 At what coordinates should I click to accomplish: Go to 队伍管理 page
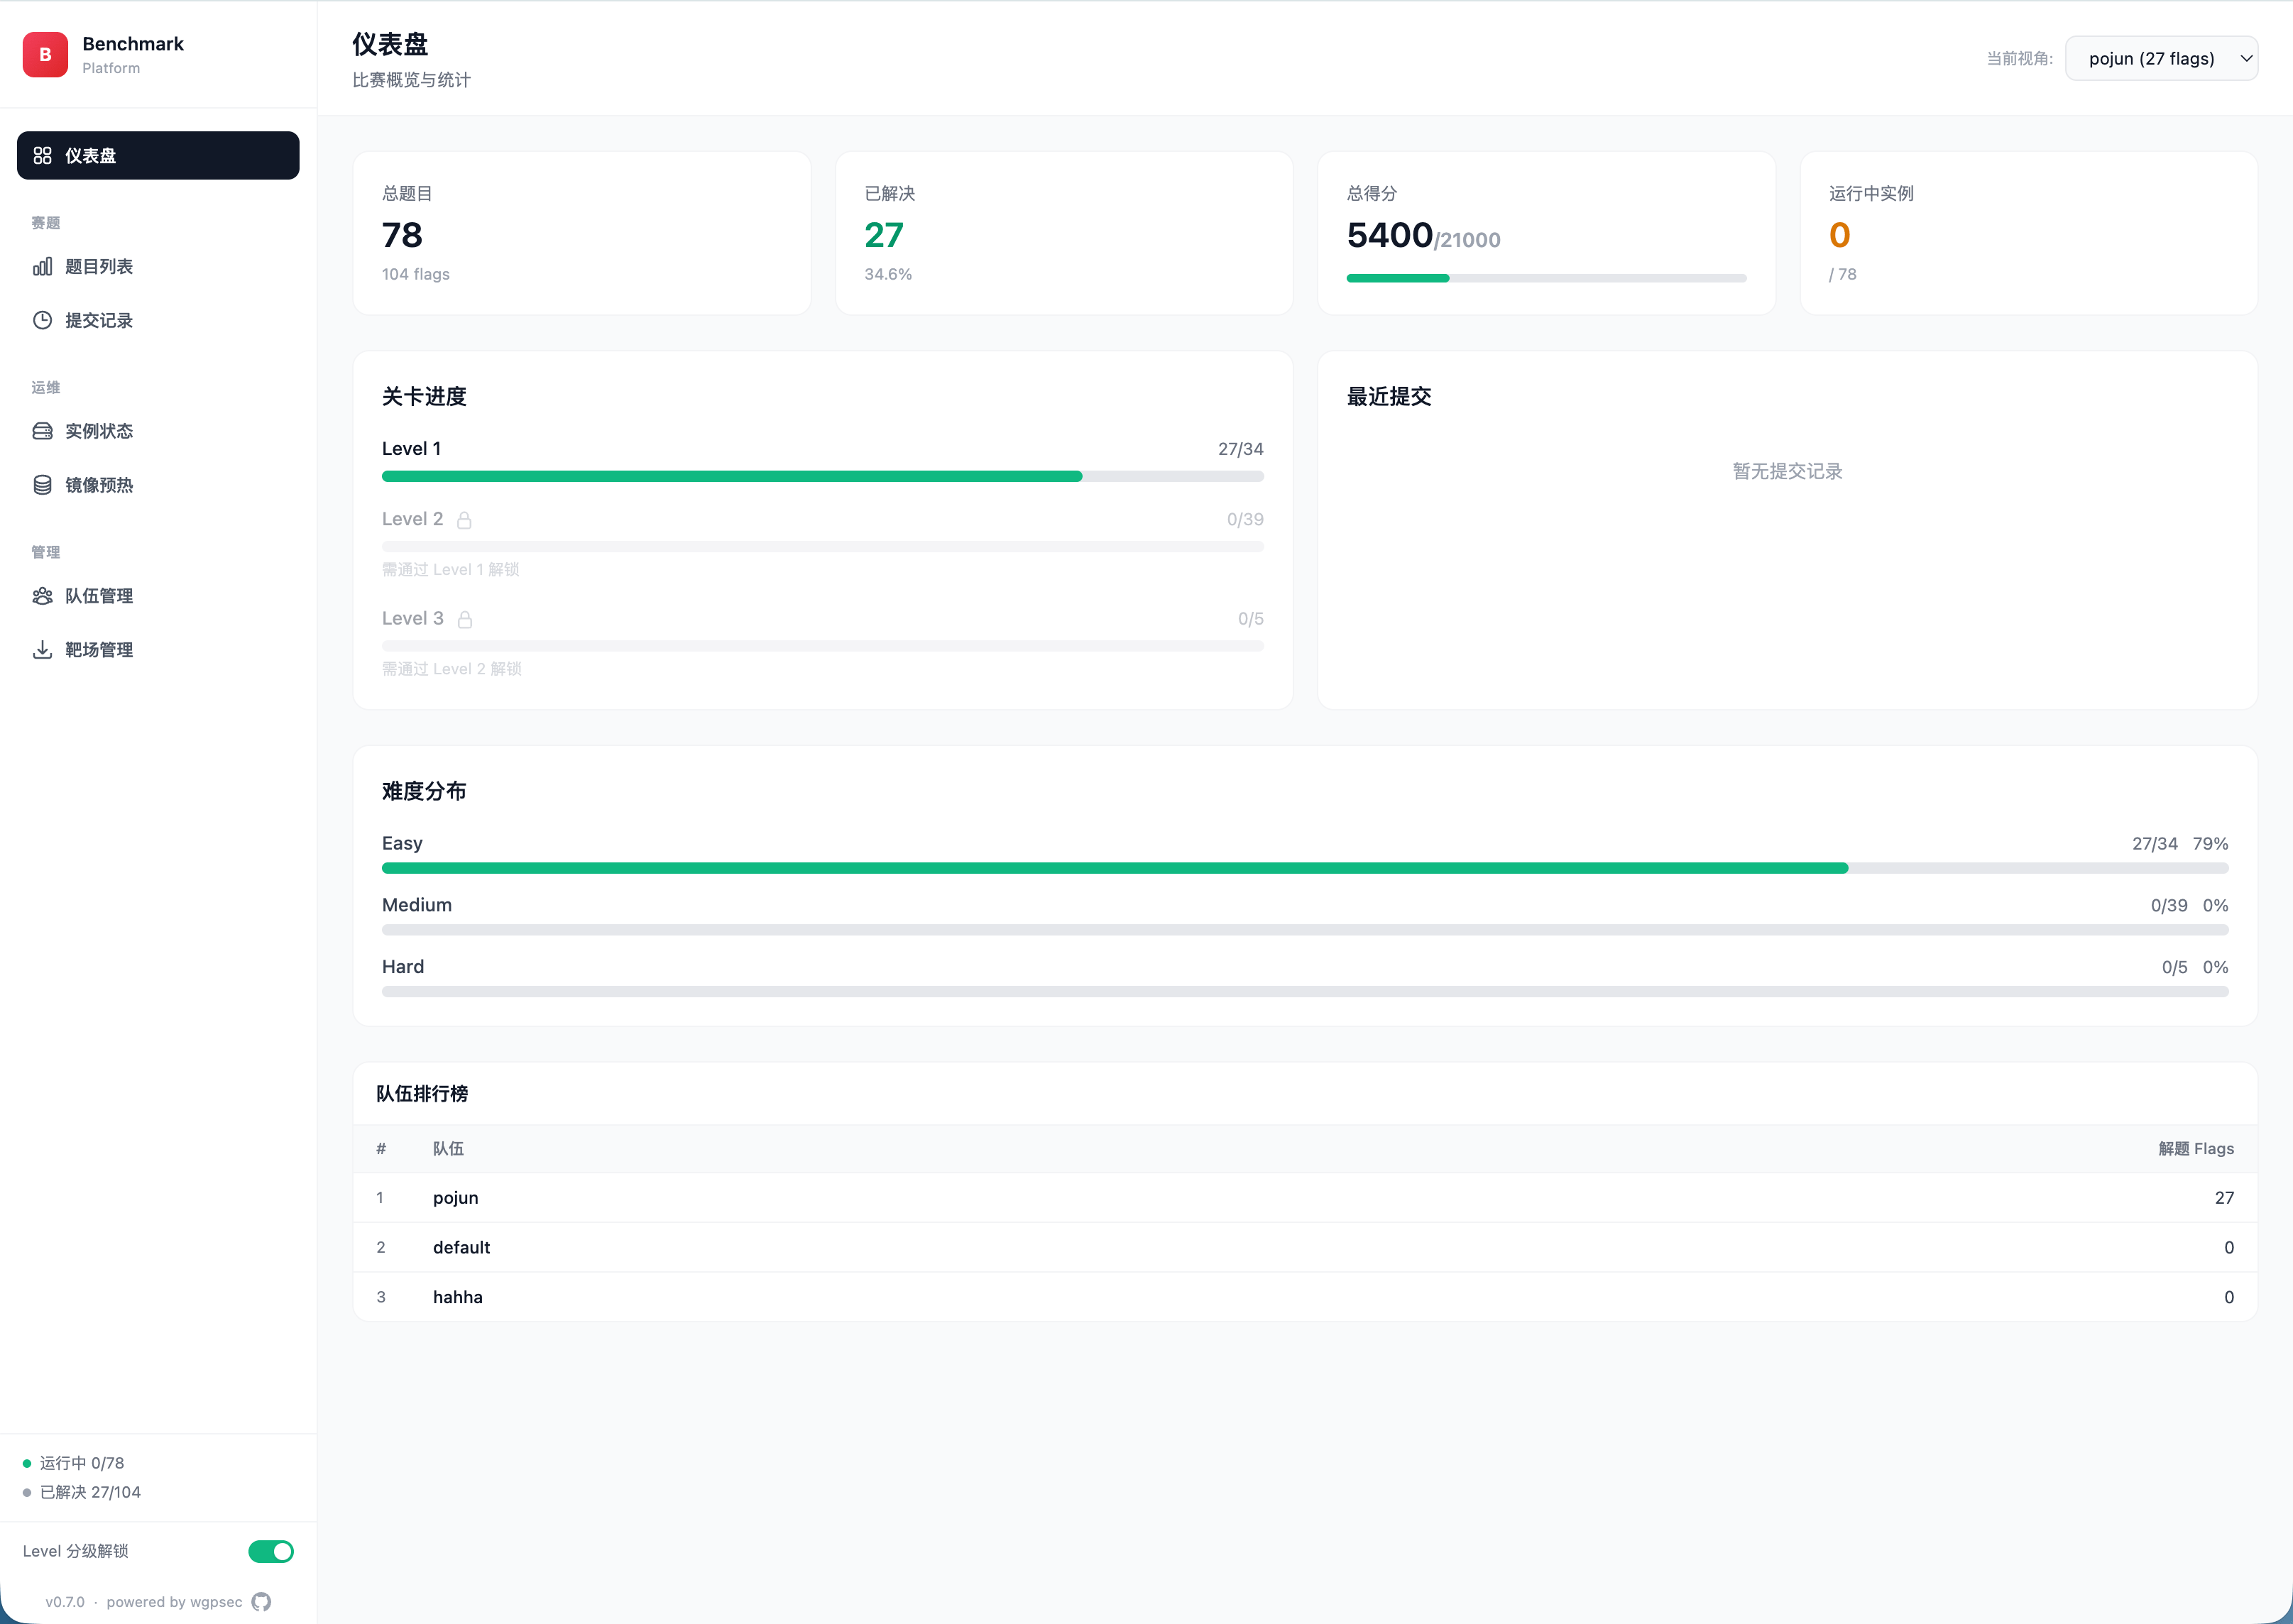pyautogui.click(x=158, y=596)
